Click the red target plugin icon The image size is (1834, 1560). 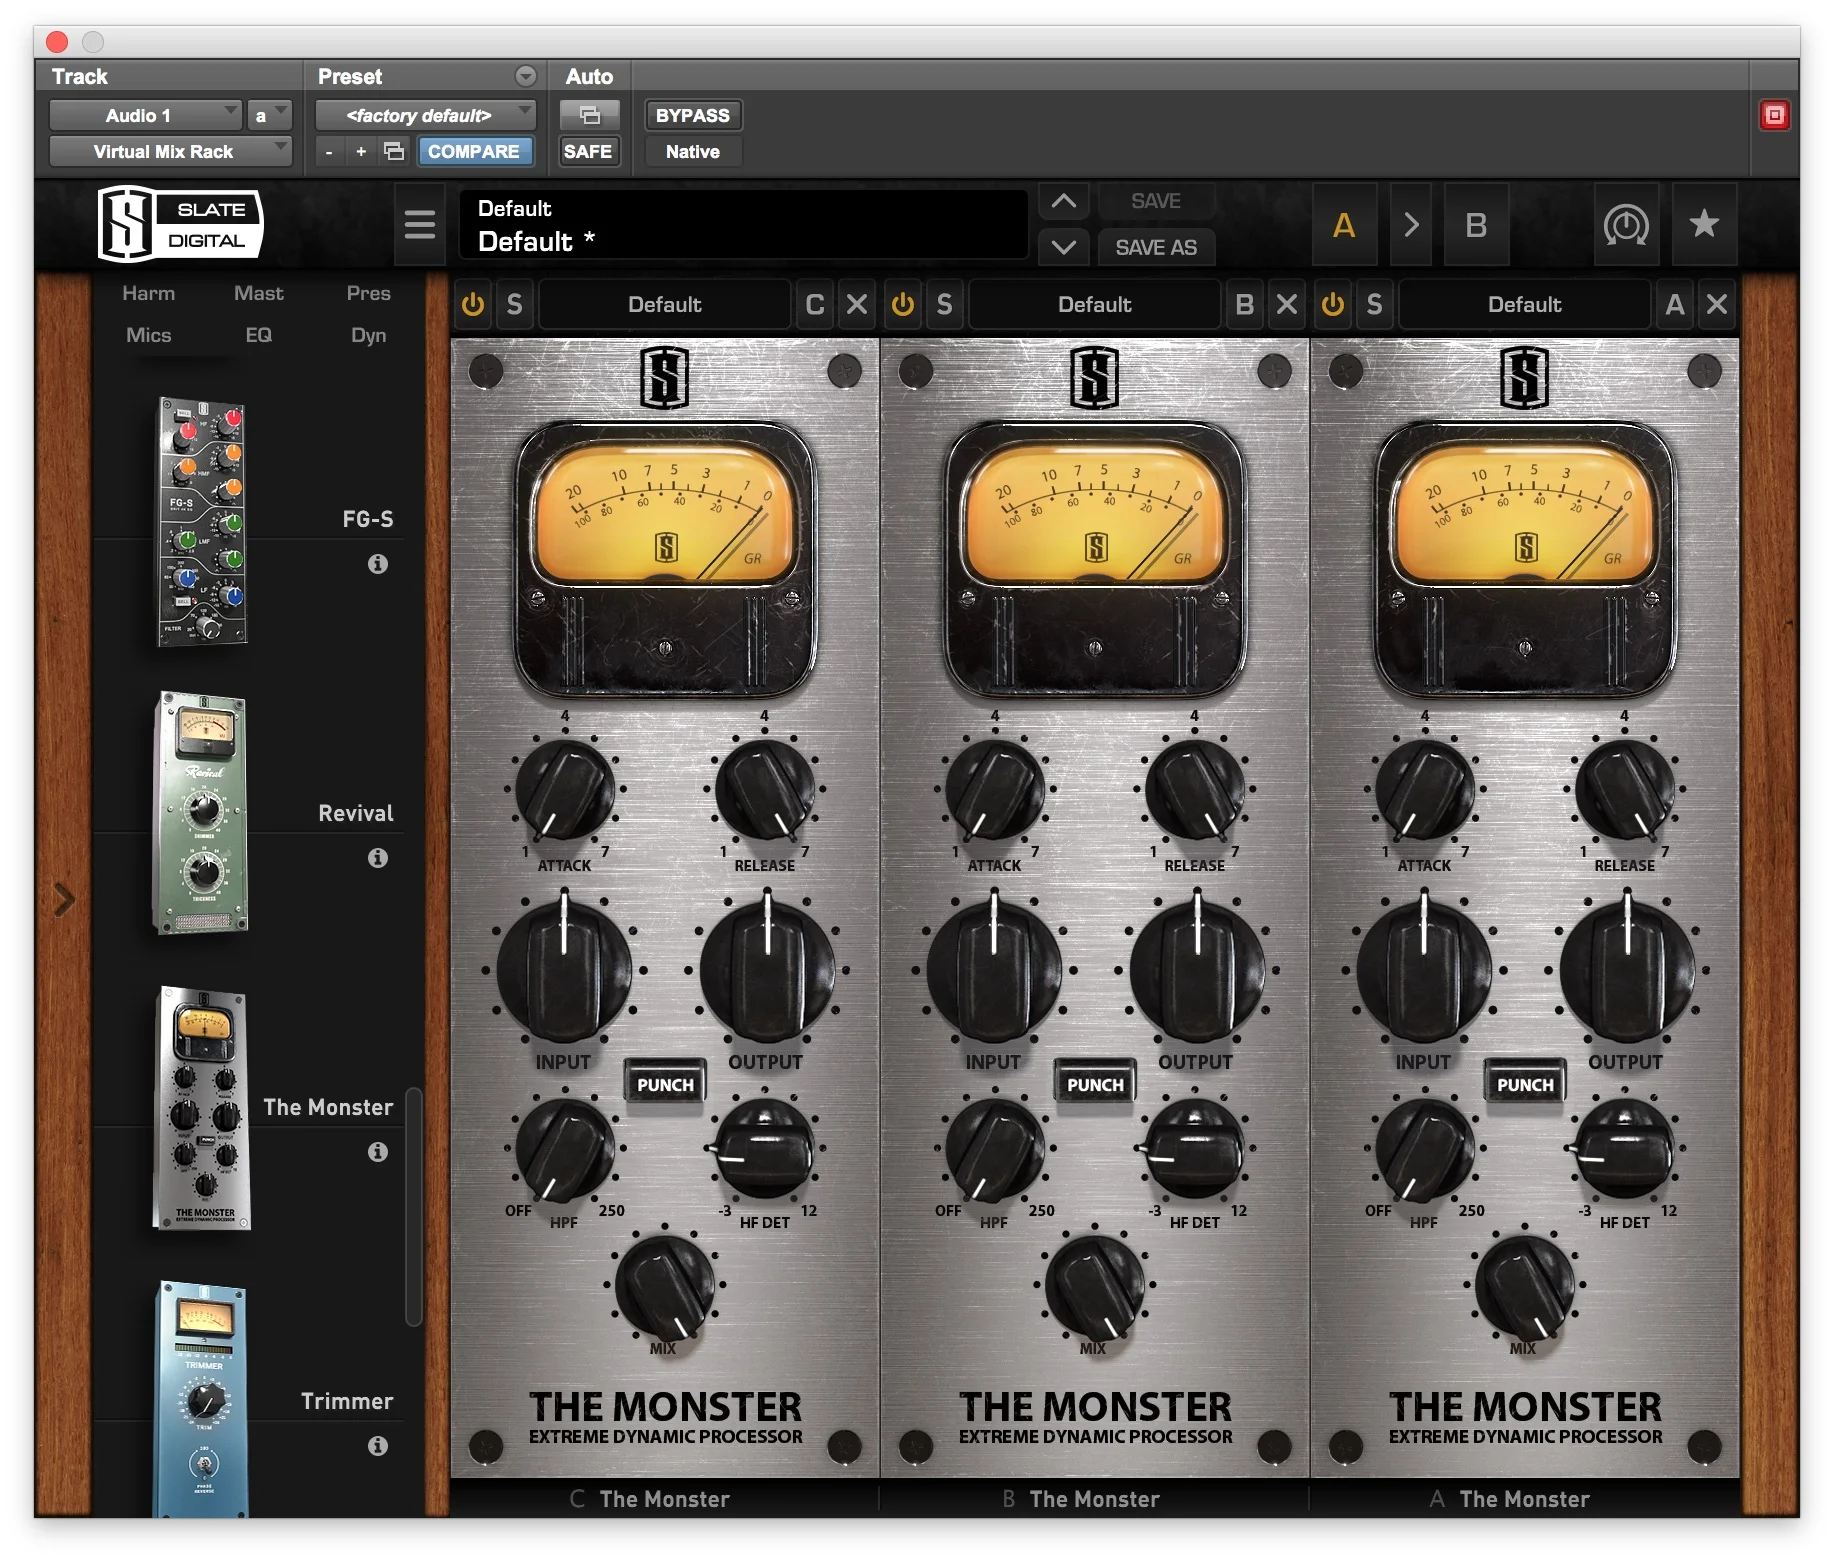click(1774, 115)
